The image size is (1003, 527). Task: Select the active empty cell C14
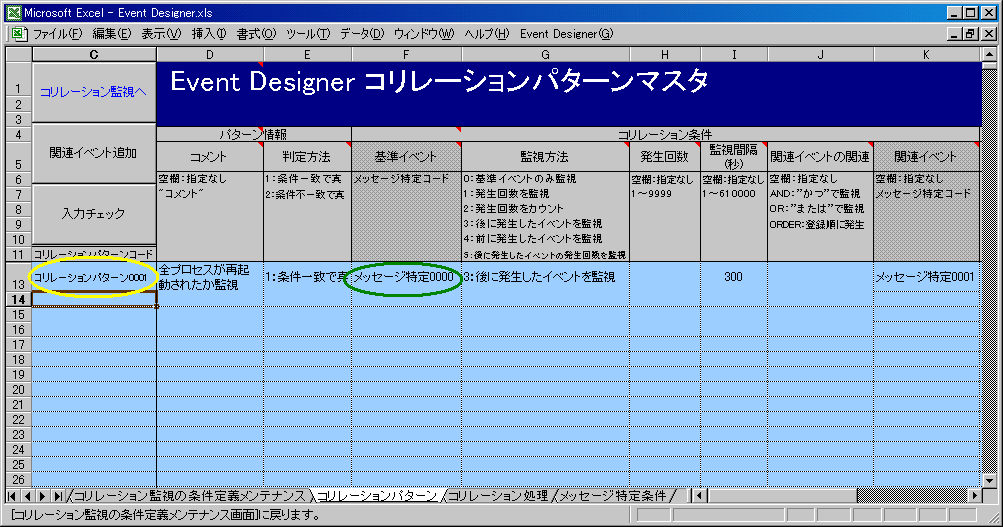click(x=93, y=299)
